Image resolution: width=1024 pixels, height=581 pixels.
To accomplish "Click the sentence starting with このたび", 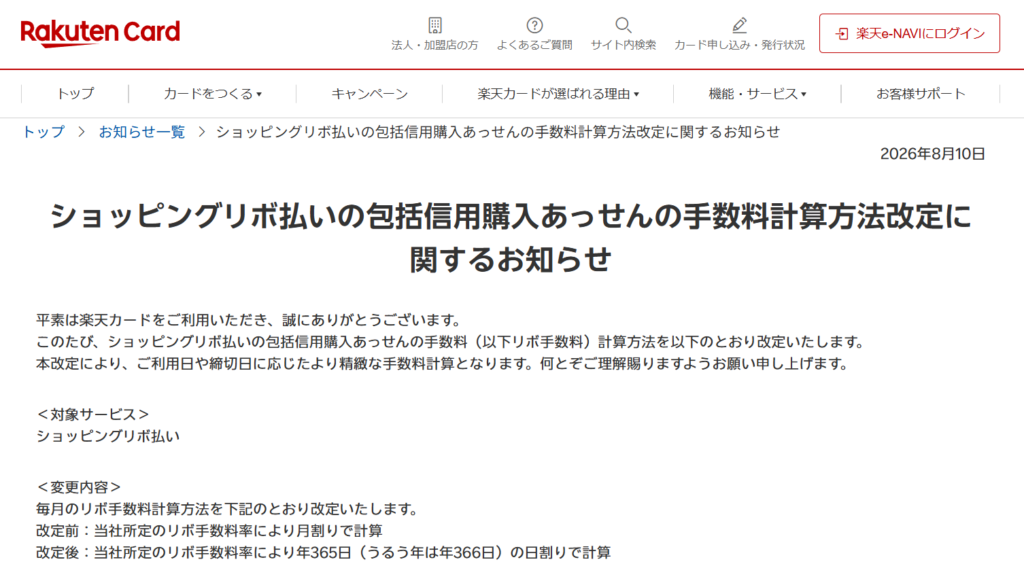I will click(x=451, y=341).
